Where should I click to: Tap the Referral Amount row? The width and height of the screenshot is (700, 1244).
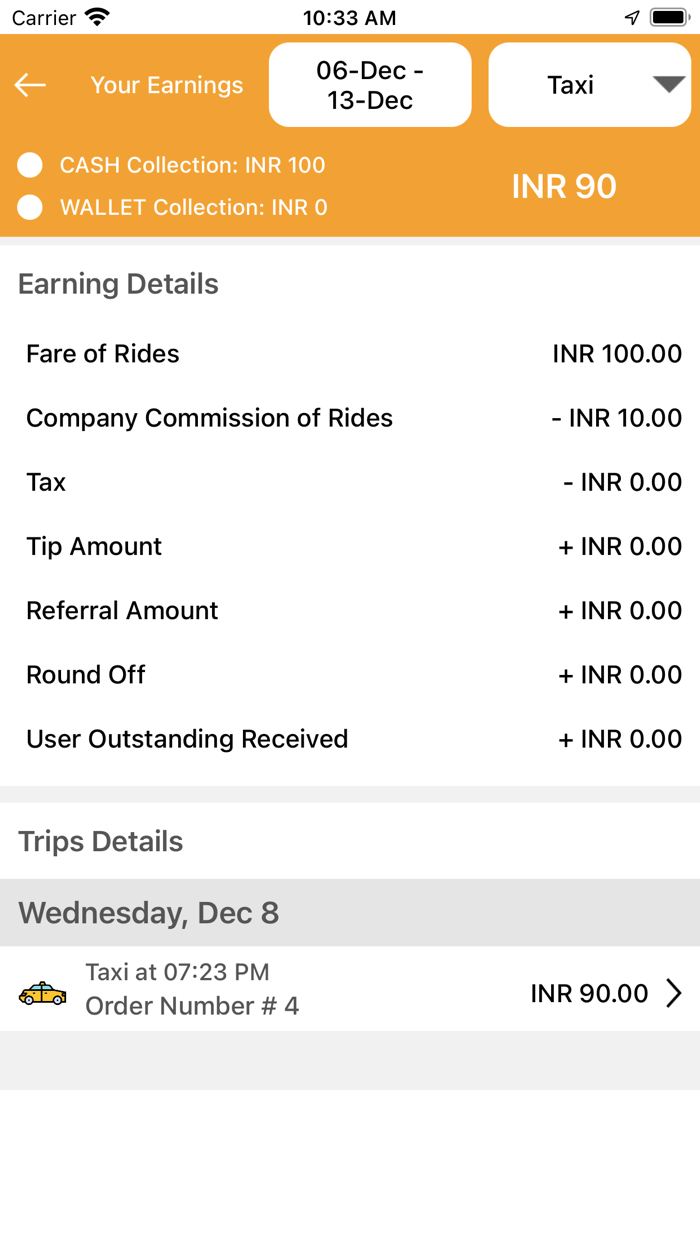(x=350, y=611)
